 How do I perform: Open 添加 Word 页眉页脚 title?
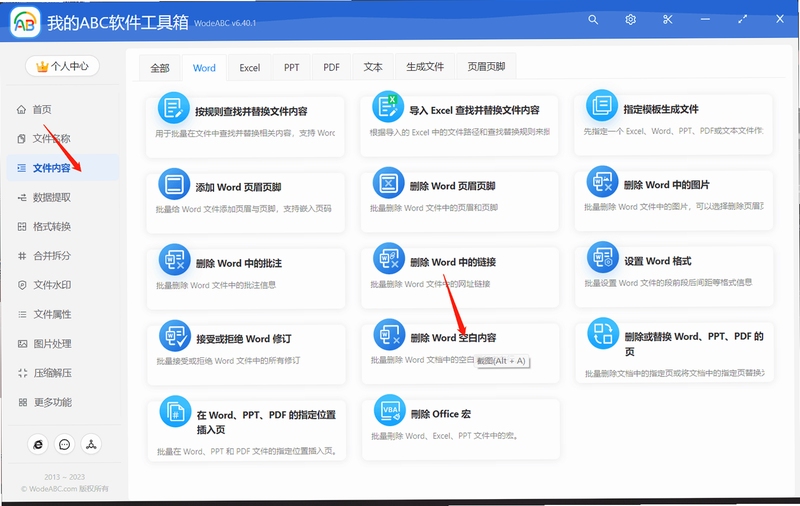[x=238, y=187]
